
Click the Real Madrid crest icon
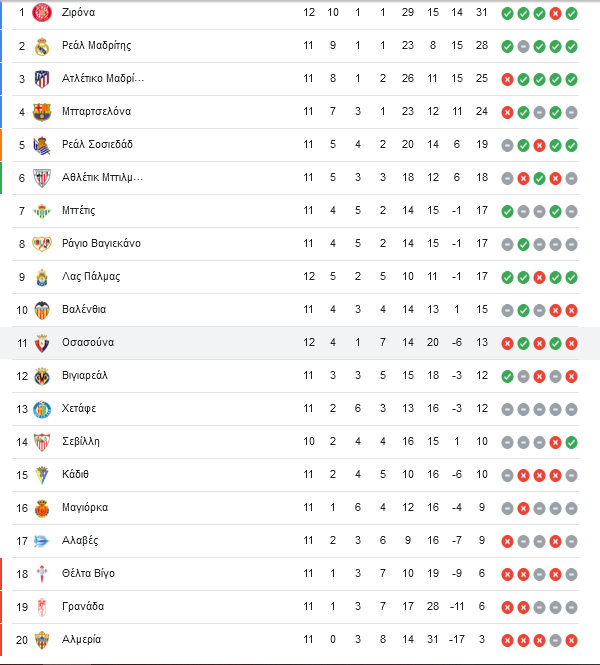[42, 46]
